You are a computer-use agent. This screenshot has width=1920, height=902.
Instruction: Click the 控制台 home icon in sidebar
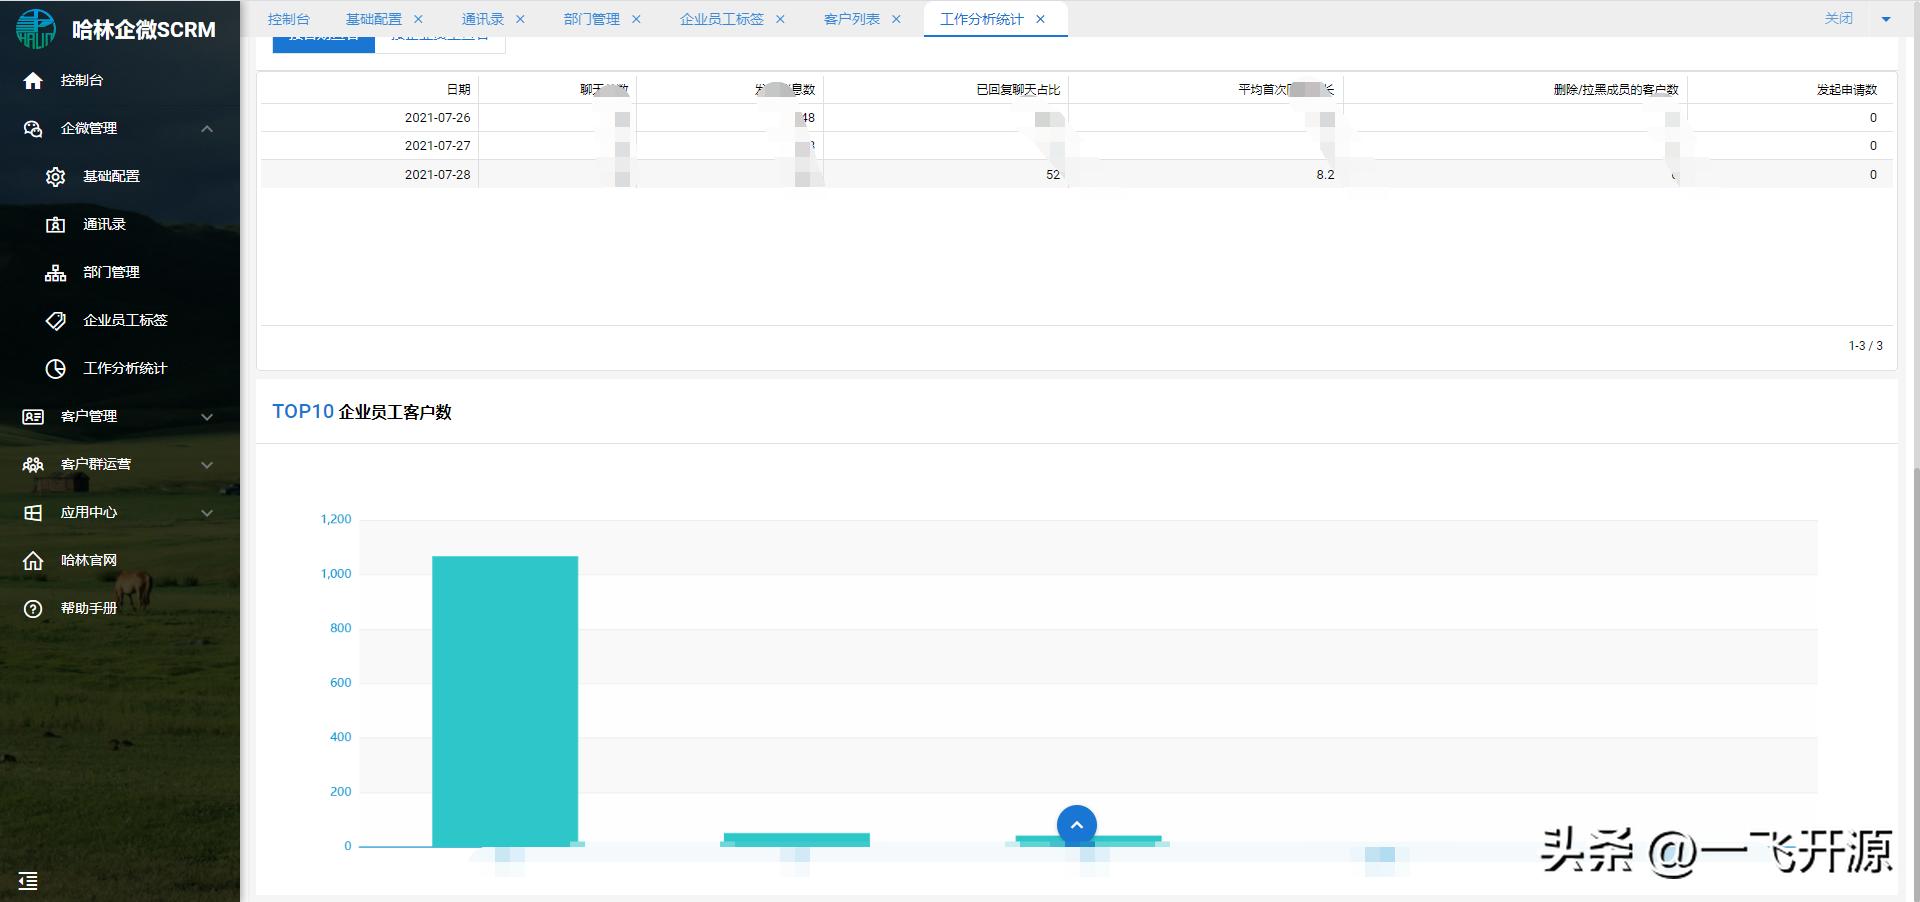pos(33,80)
